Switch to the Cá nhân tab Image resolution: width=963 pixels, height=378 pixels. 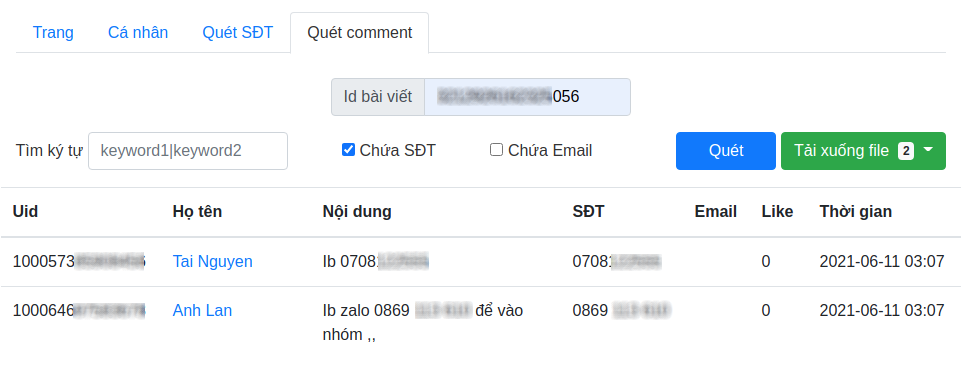(x=138, y=33)
